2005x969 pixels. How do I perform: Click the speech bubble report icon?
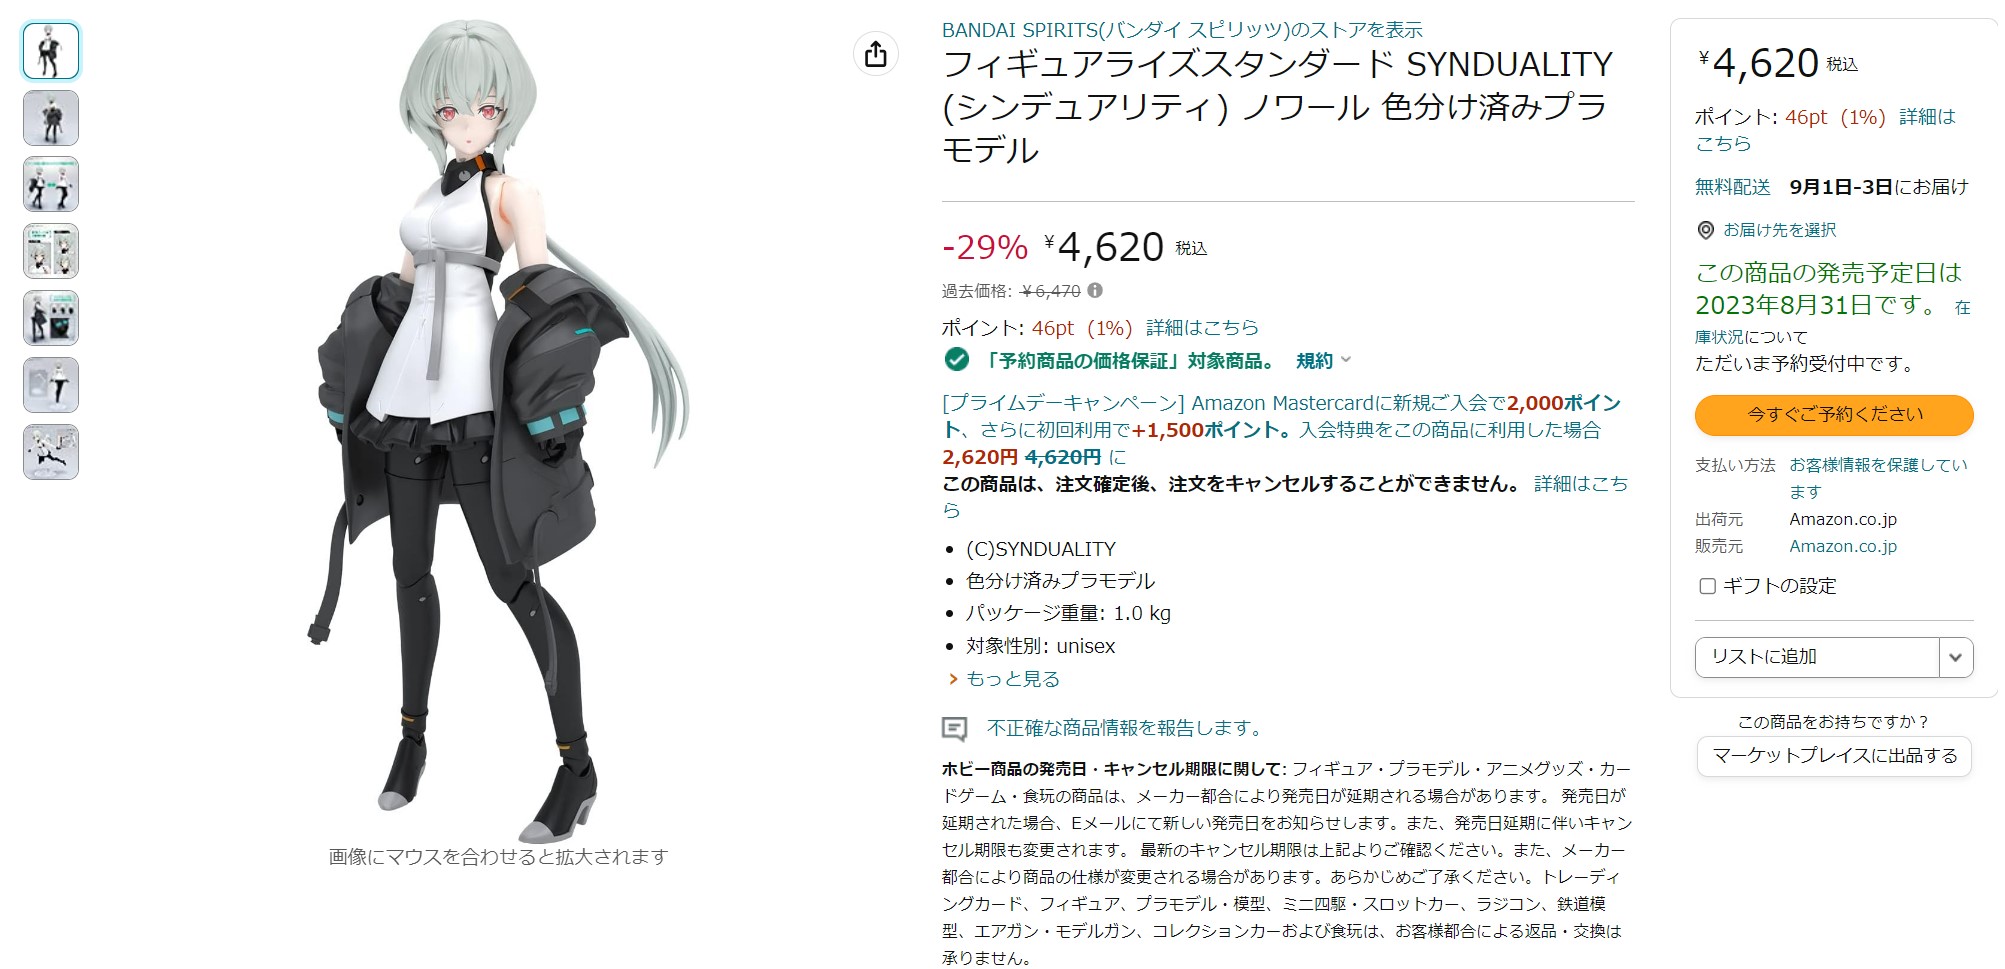click(955, 729)
